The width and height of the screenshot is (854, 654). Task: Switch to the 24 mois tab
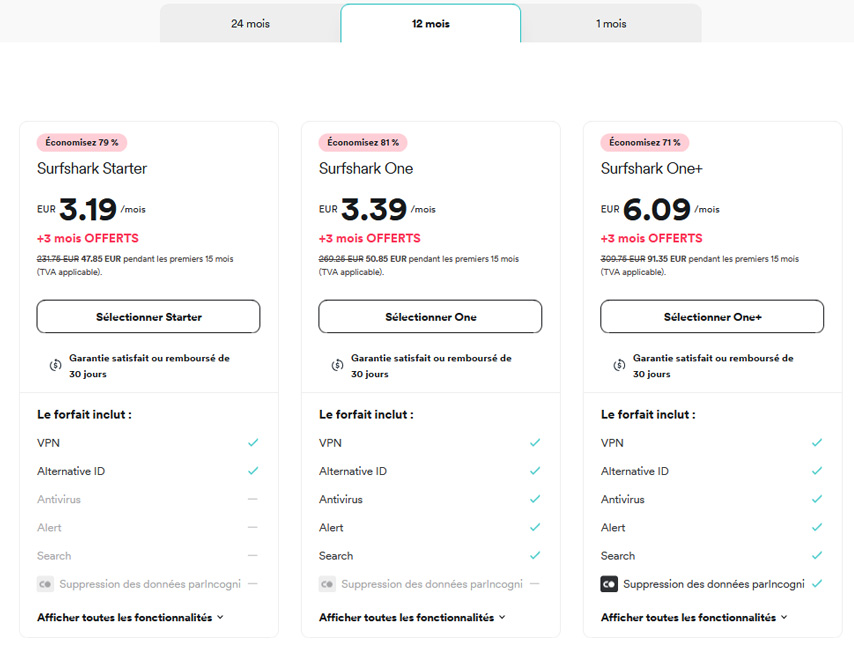pos(250,23)
